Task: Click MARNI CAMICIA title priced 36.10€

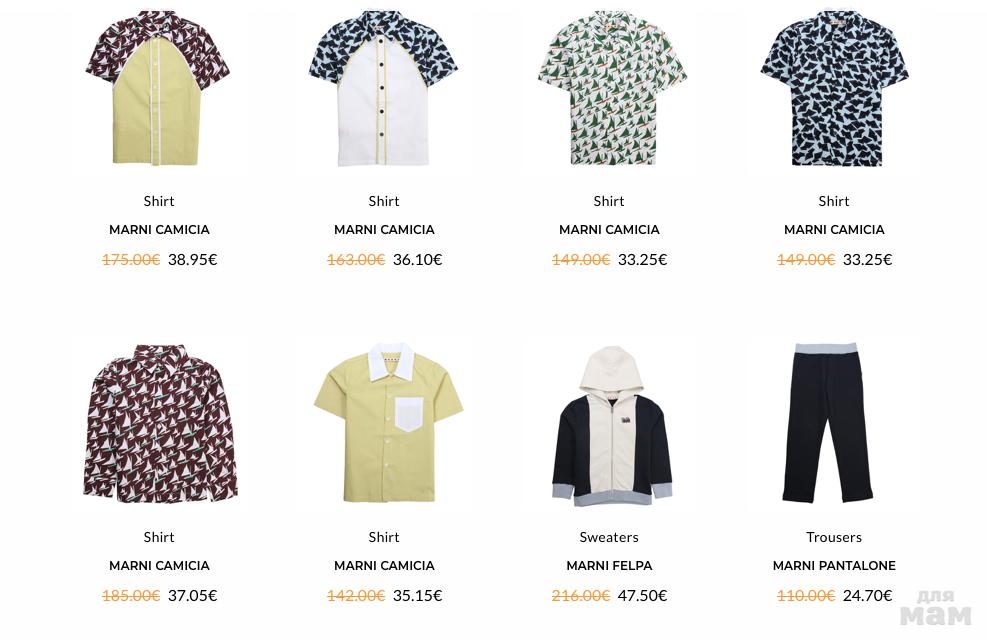Action: click(384, 230)
